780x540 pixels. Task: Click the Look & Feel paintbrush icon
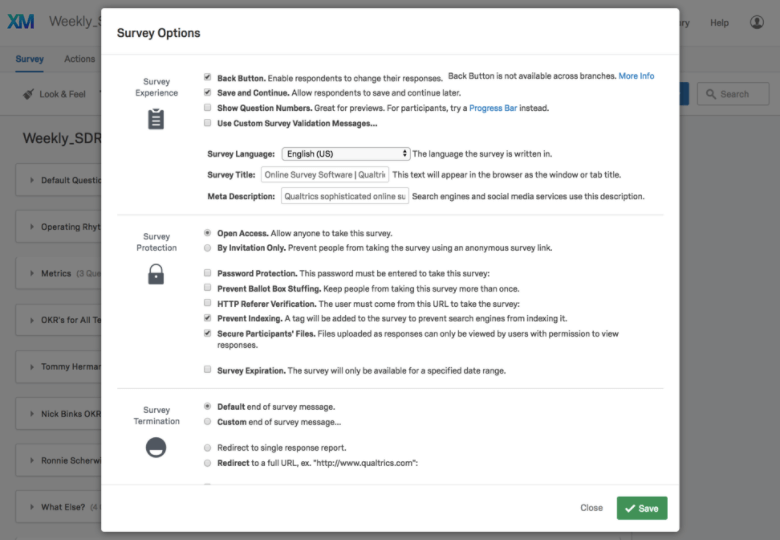pos(28,94)
